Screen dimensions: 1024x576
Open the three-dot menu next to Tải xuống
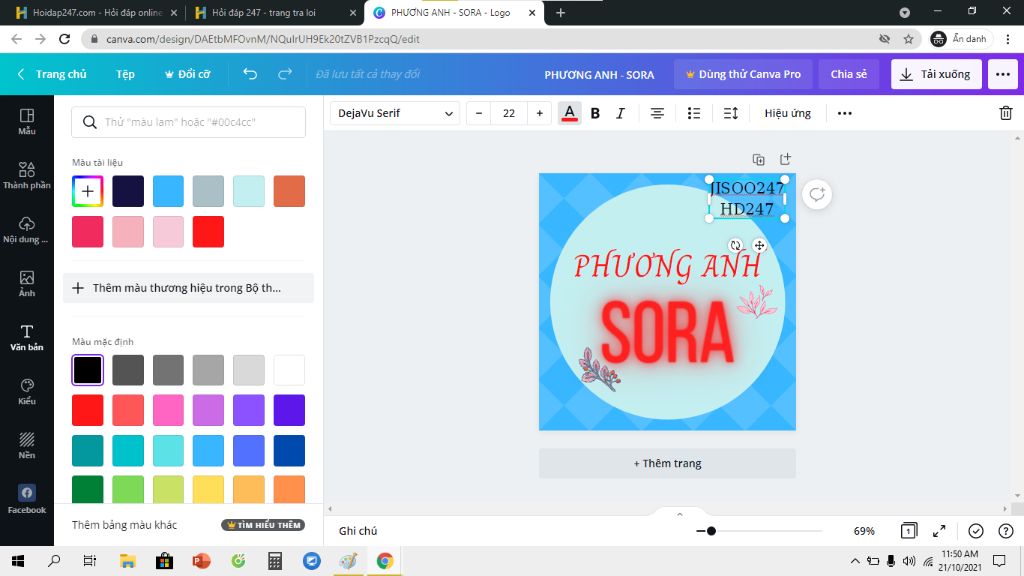[1002, 74]
